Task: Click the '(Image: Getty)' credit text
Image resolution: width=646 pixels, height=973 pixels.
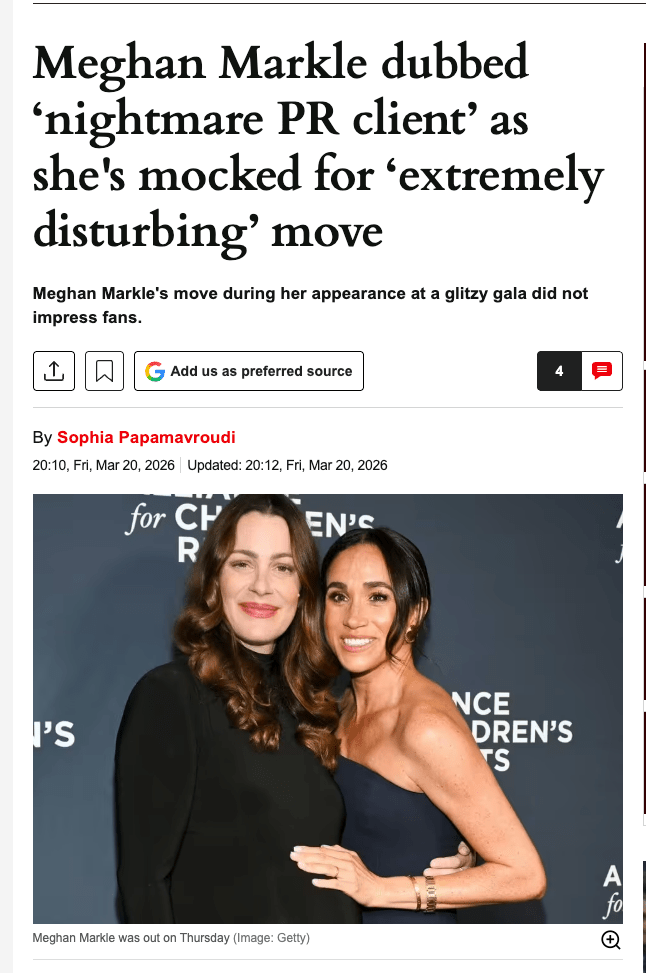Action: (x=271, y=938)
